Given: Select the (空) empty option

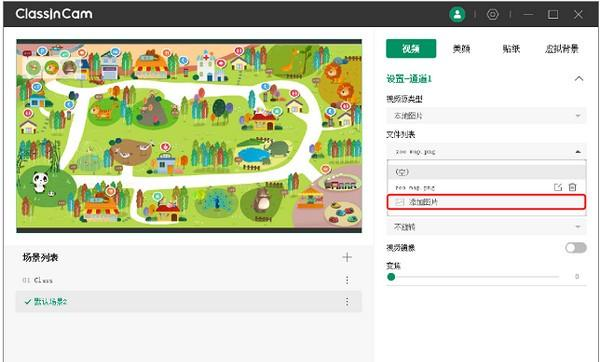Looking at the screenshot, I should [486, 172].
